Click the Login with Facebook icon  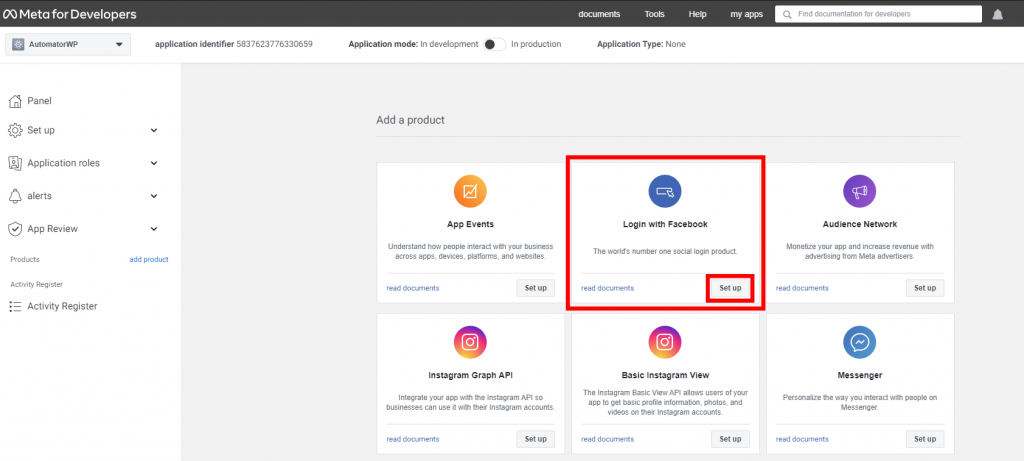tap(665, 190)
